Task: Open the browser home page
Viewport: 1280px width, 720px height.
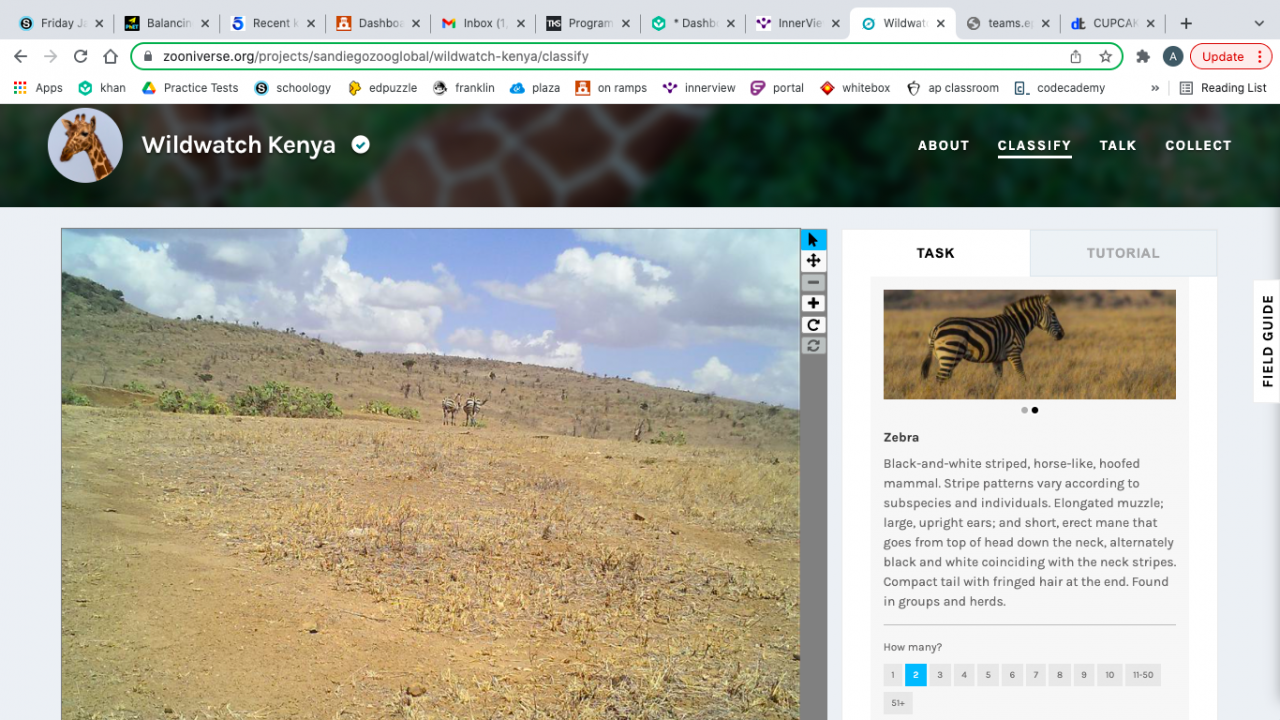Action: click(x=111, y=57)
